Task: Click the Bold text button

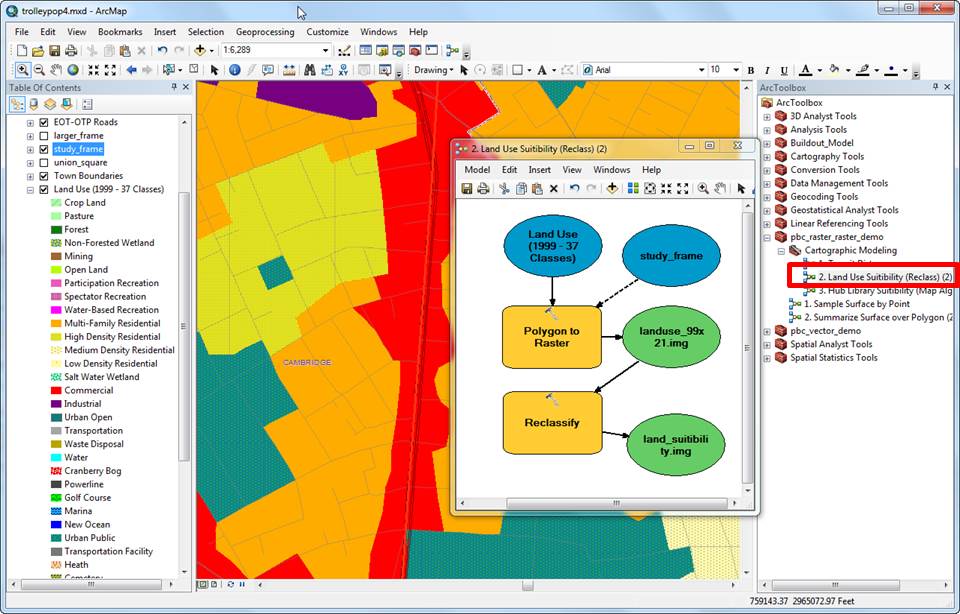Action: 751,70
